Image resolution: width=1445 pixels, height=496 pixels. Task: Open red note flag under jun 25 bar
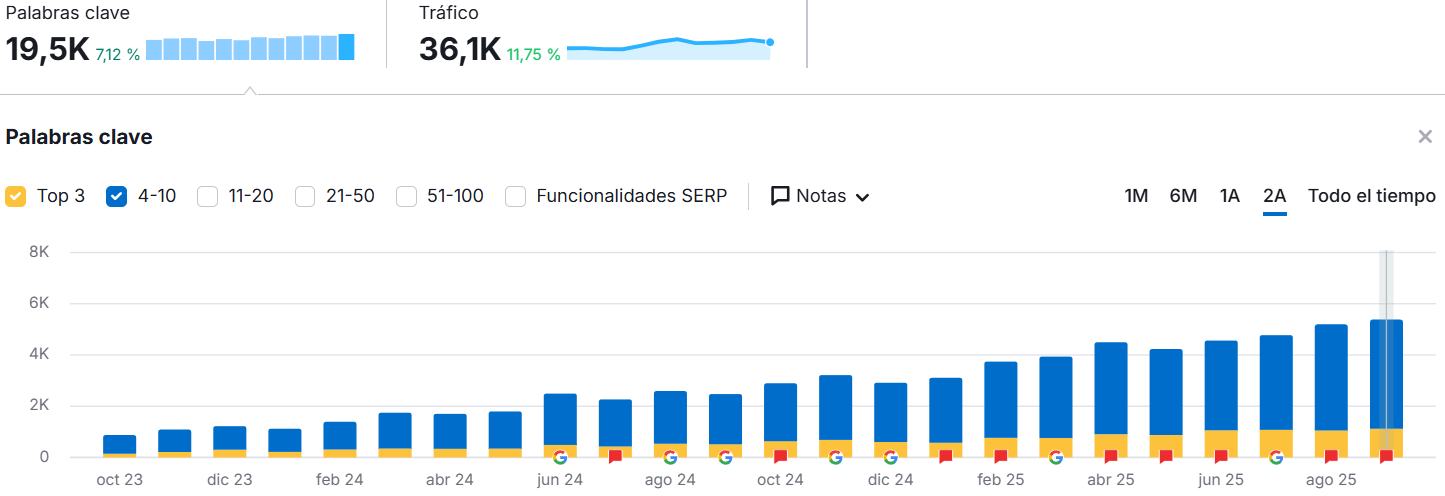point(1220,457)
